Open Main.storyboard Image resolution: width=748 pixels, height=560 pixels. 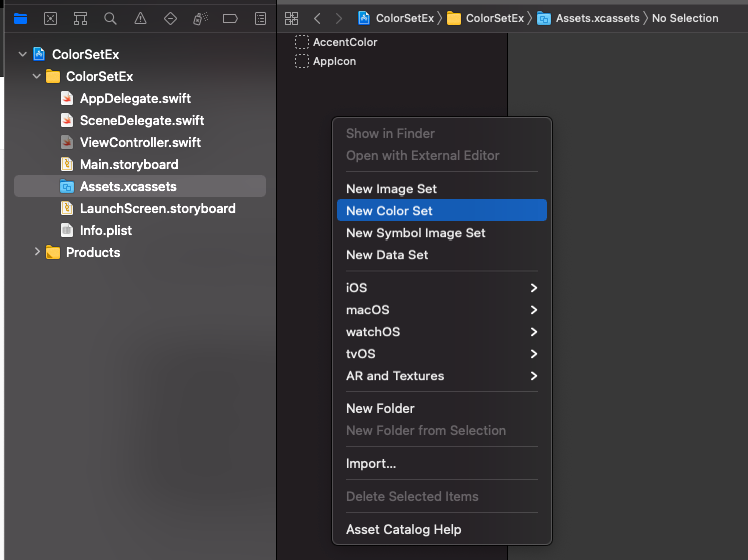[129, 164]
